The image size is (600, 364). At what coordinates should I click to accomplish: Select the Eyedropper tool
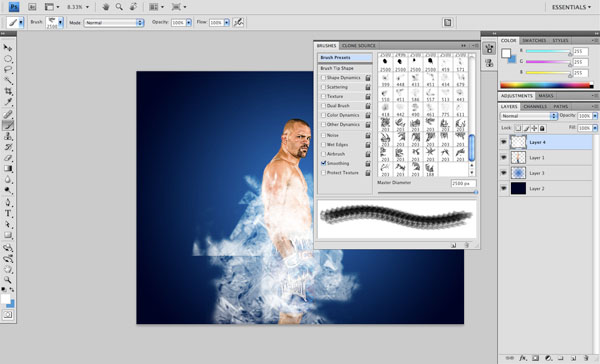click(x=8, y=102)
